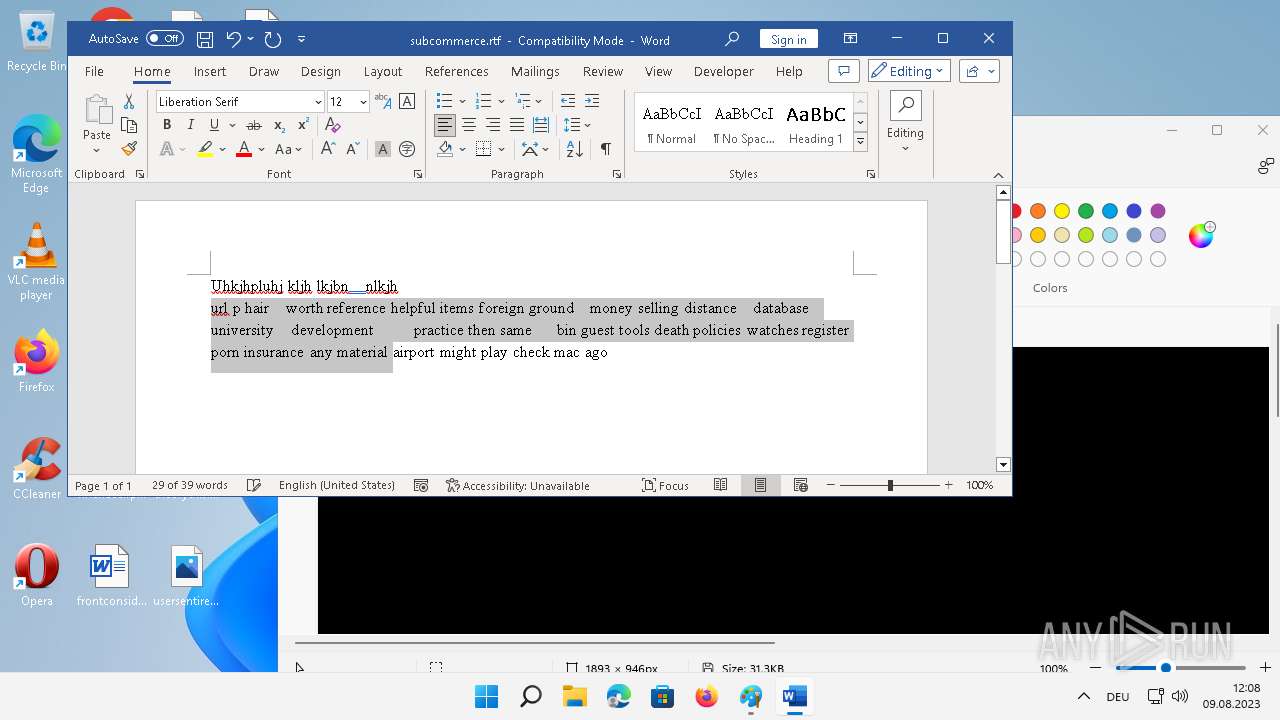Open the font size dropdown
The image size is (1280, 720).
coord(363,102)
